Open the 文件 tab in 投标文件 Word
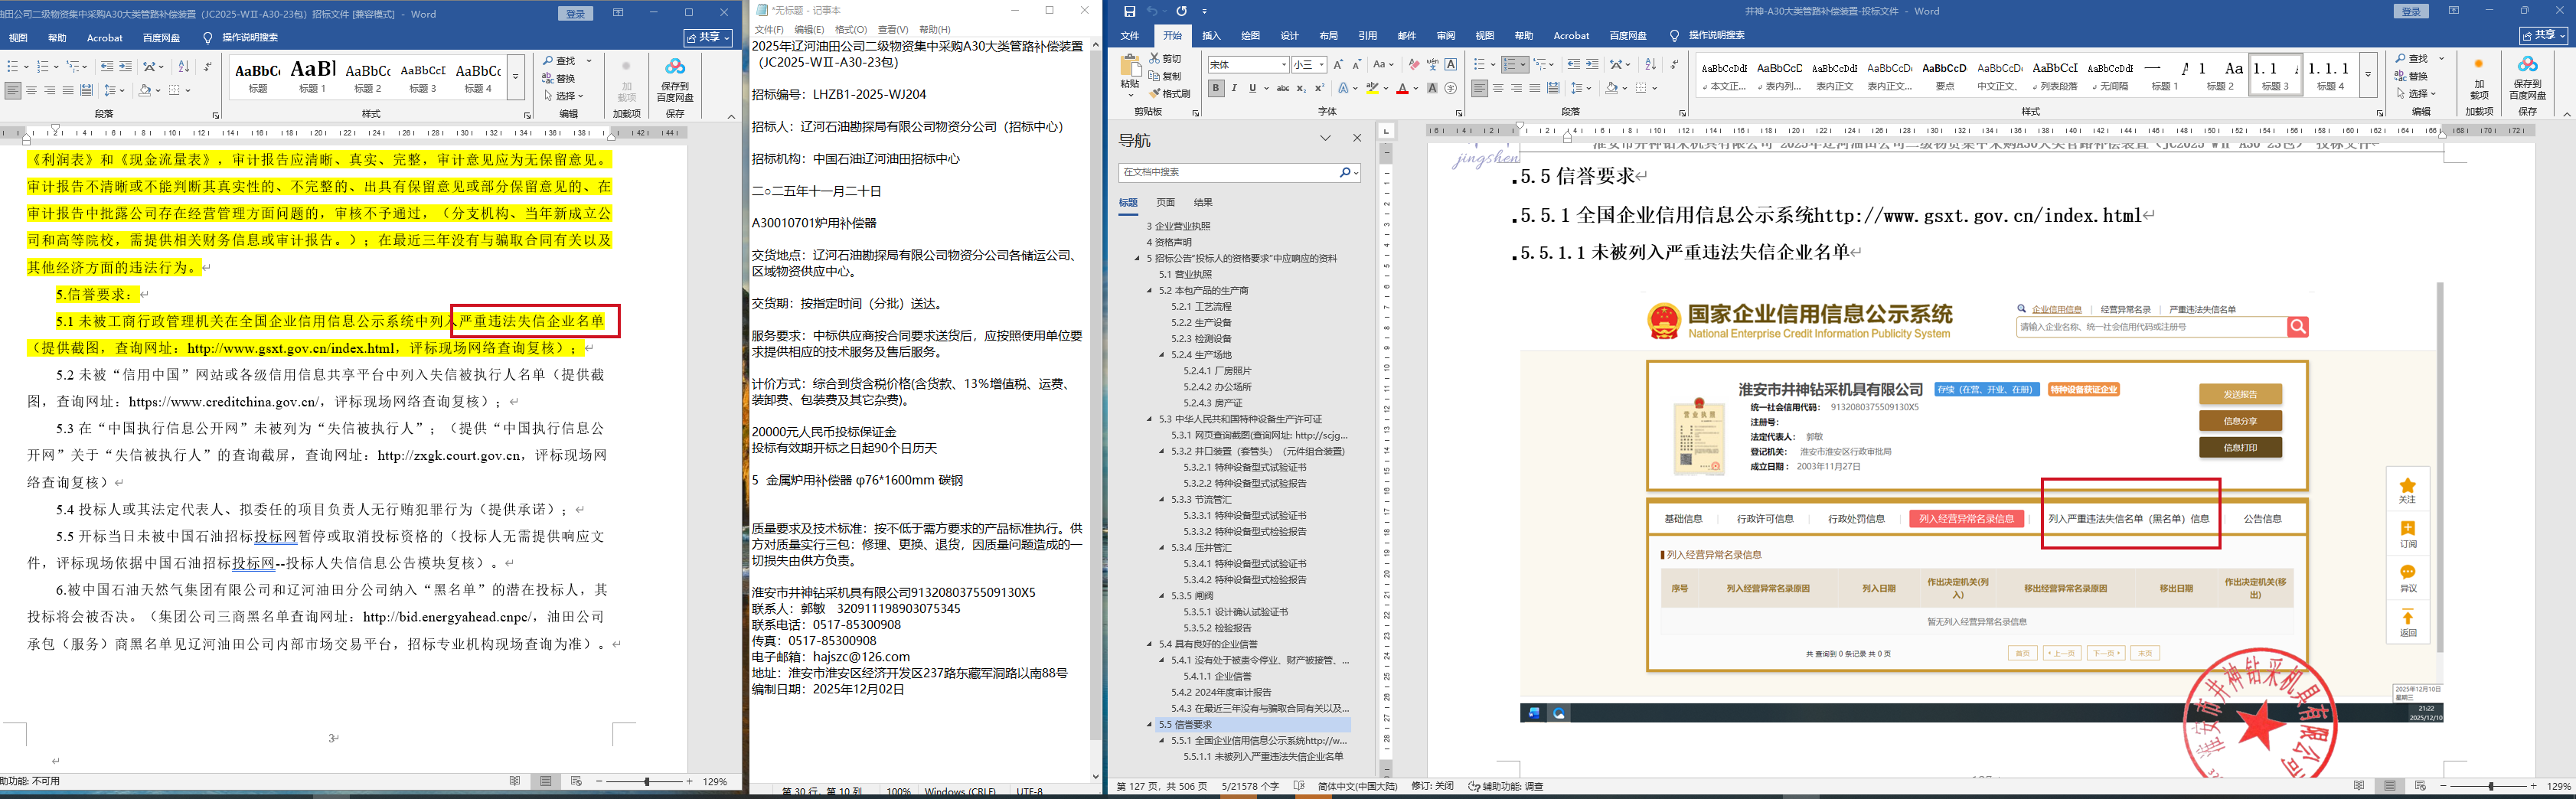The width and height of the screenshot is (2576, 799). [1130, 36]
